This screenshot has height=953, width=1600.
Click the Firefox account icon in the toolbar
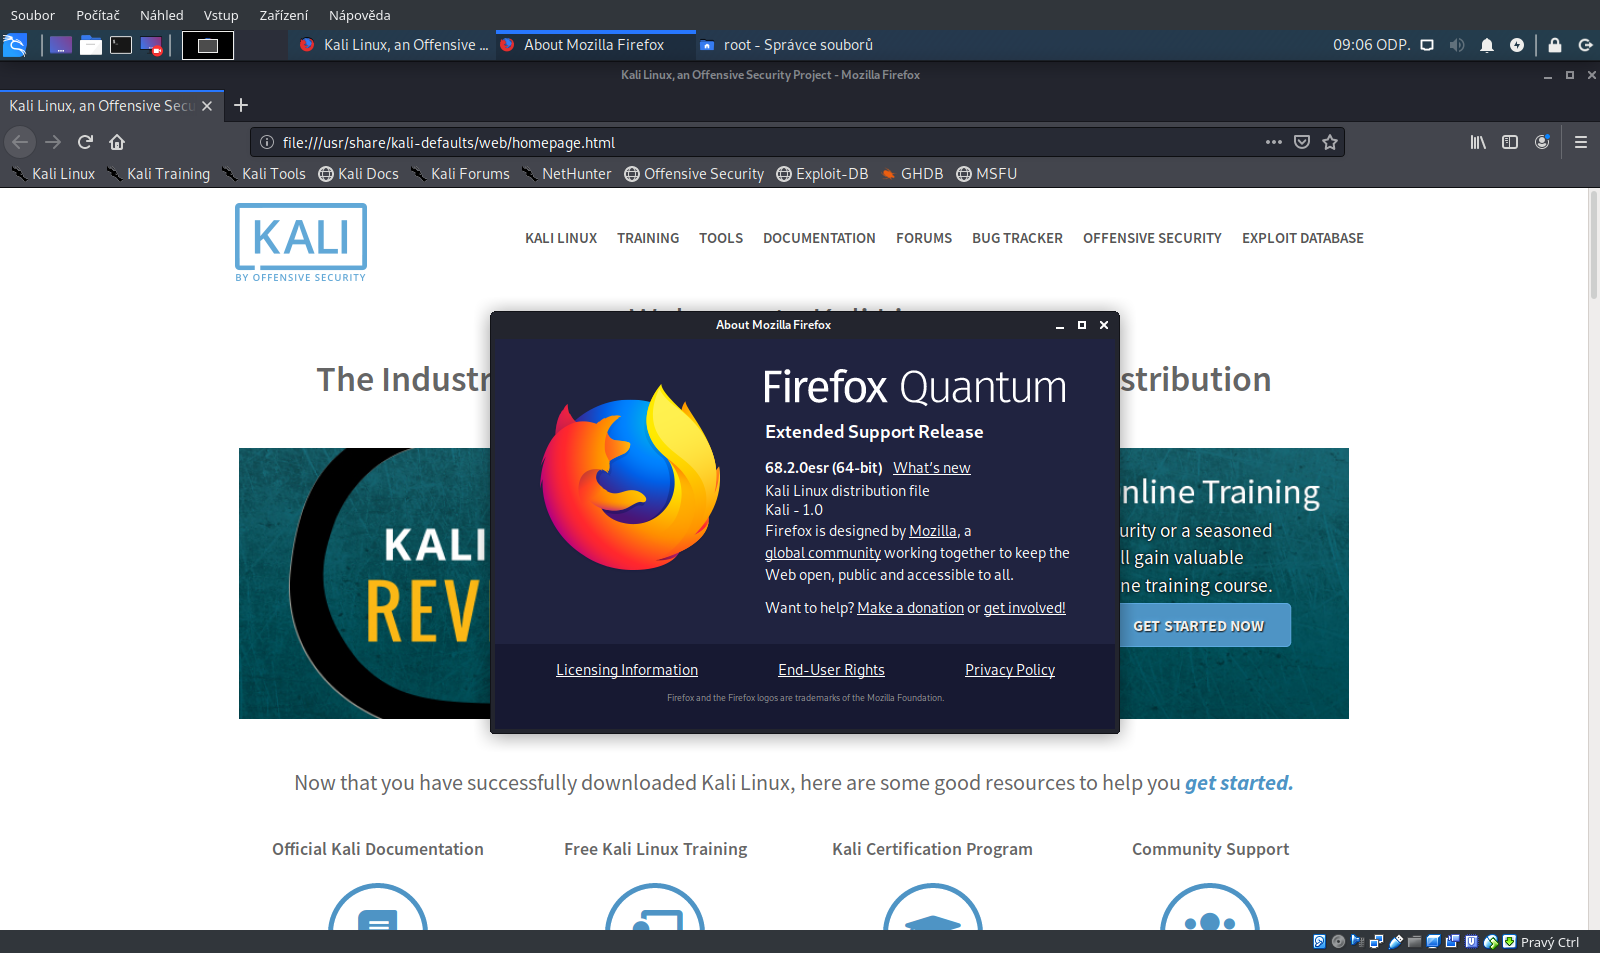[x=1543, y=142]
